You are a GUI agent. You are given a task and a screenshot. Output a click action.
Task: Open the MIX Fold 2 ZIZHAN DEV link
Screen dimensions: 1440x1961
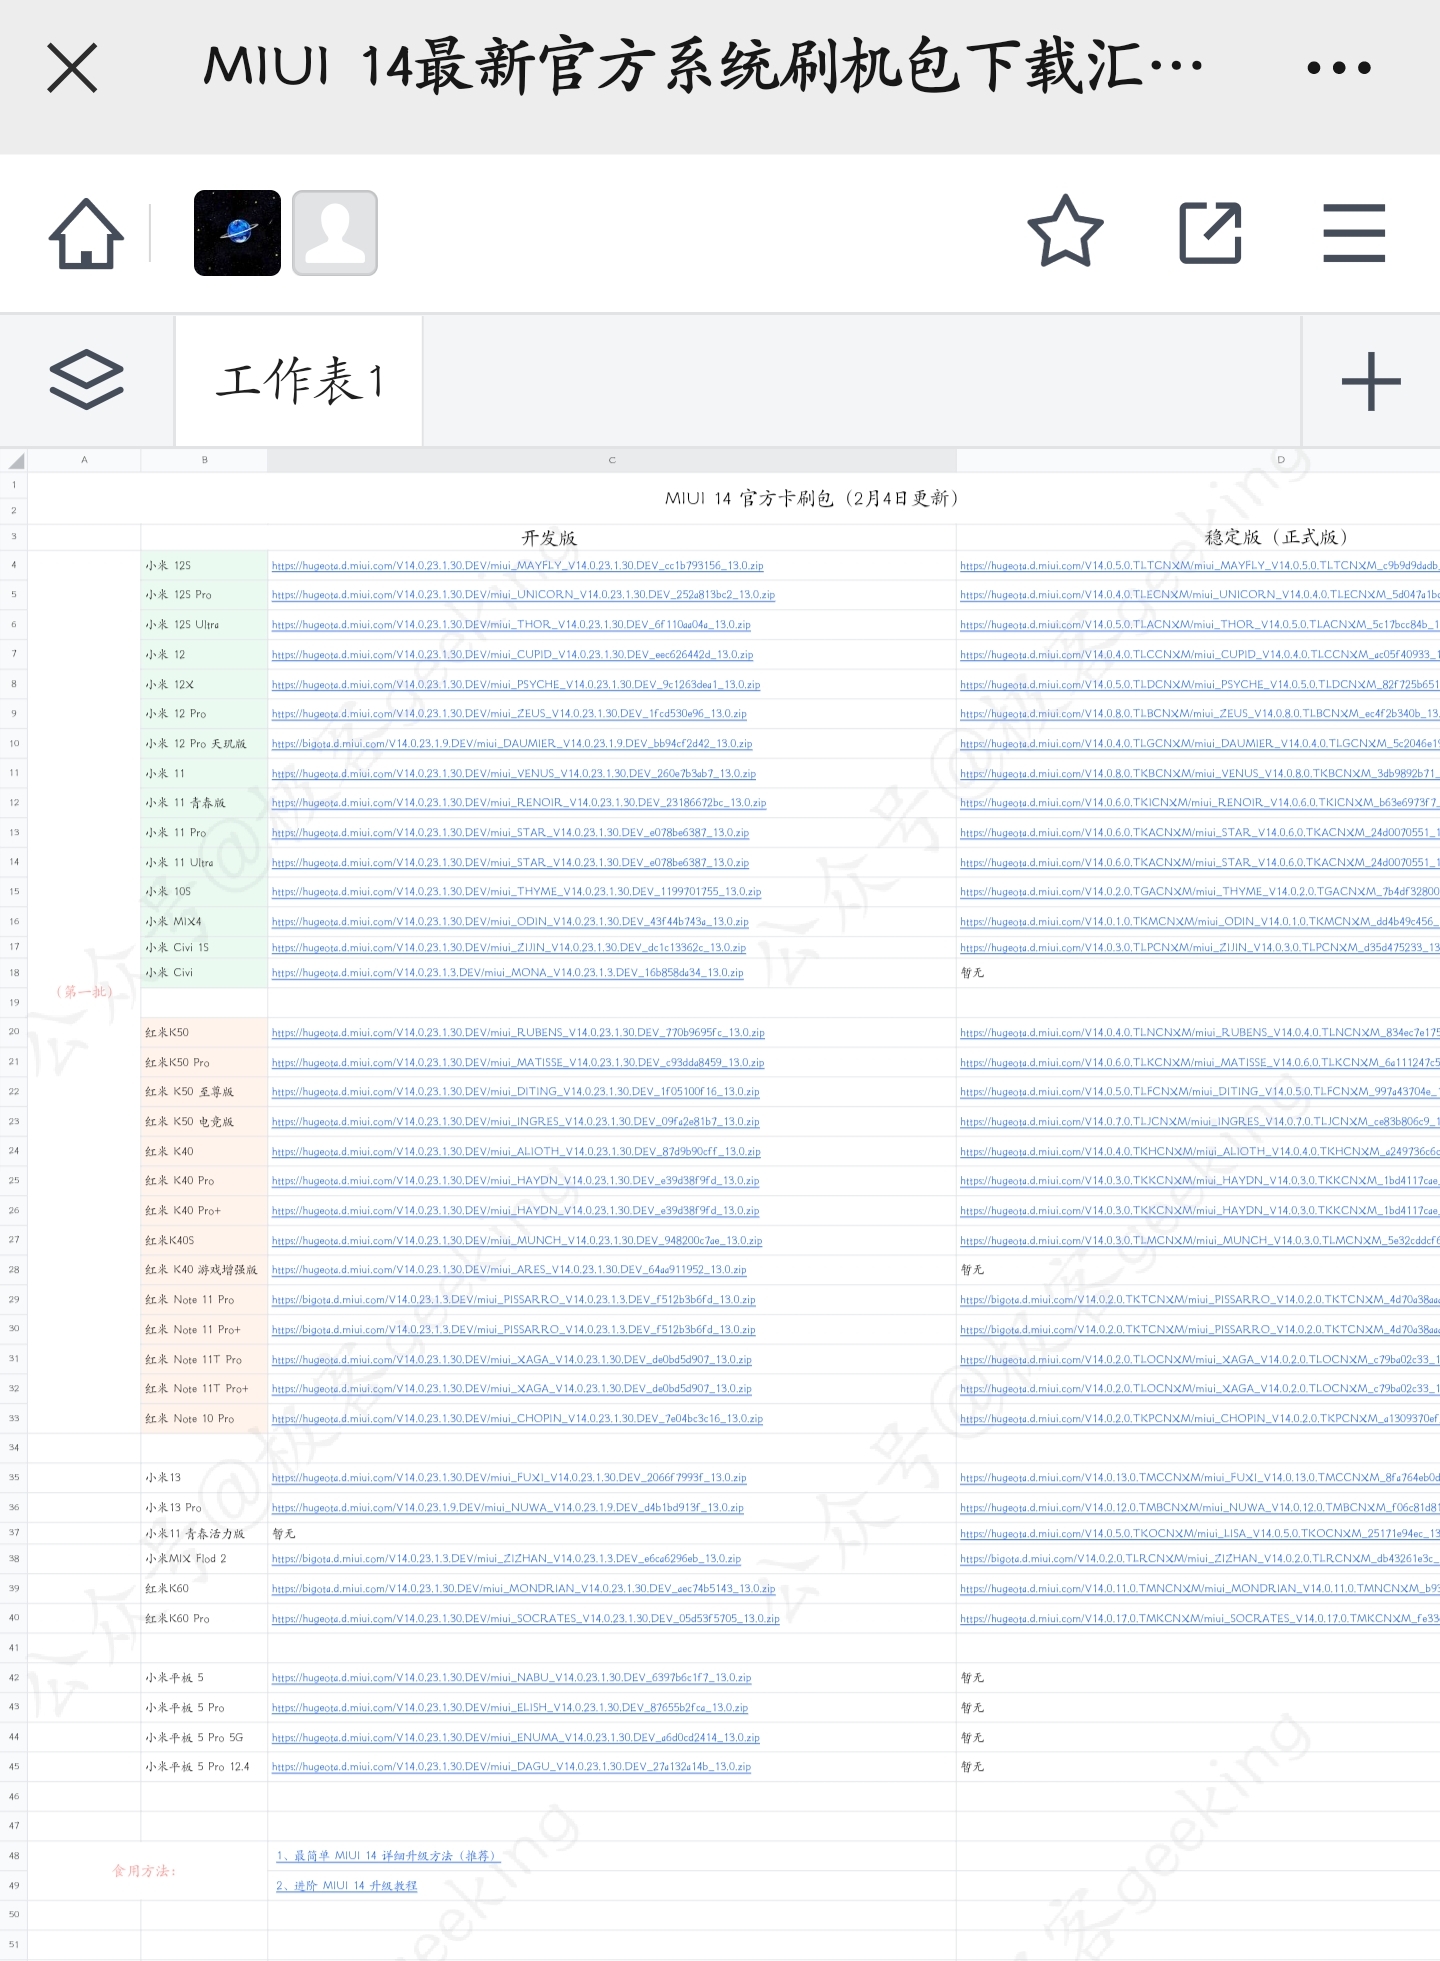506,1559
